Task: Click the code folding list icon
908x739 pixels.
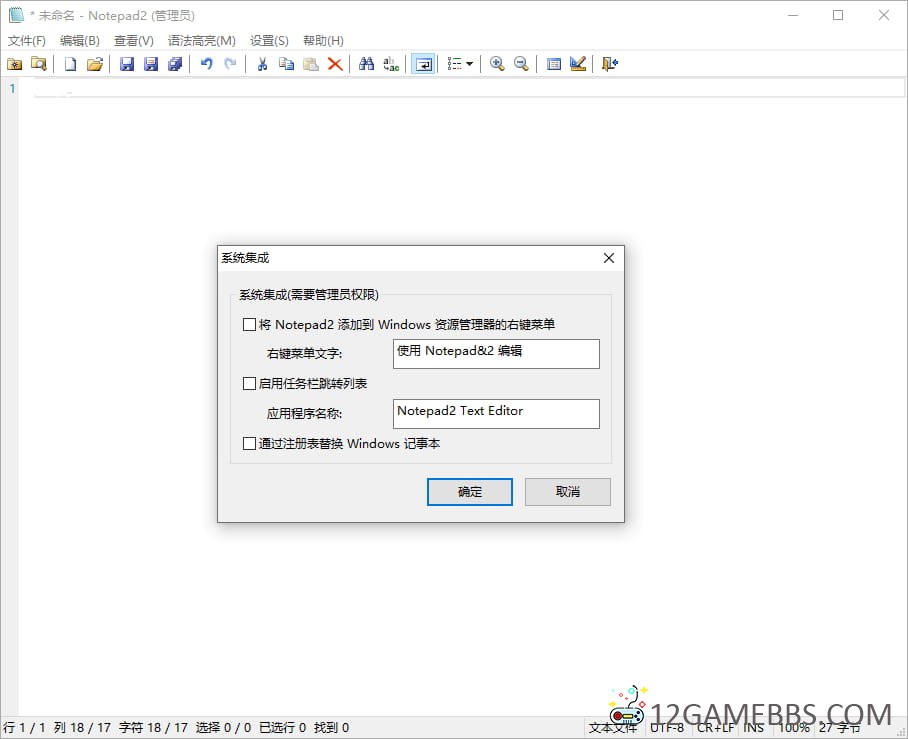Action: click(455, 64)
